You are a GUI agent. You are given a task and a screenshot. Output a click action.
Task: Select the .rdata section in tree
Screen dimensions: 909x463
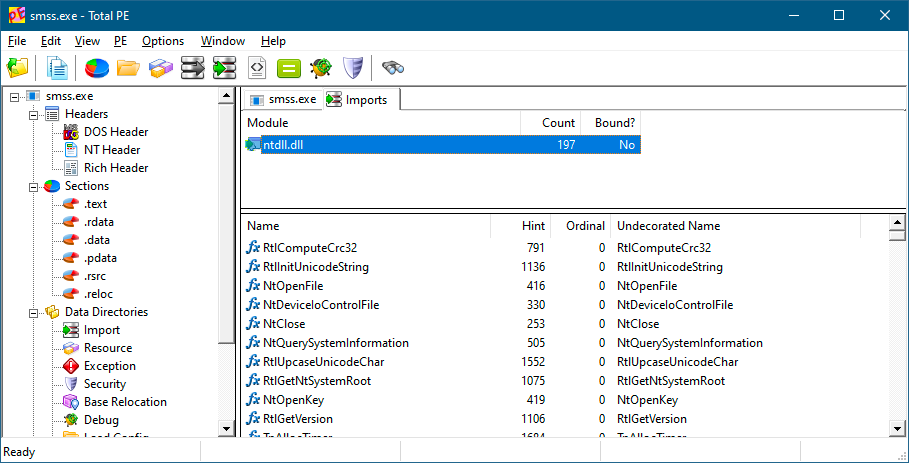99,222
